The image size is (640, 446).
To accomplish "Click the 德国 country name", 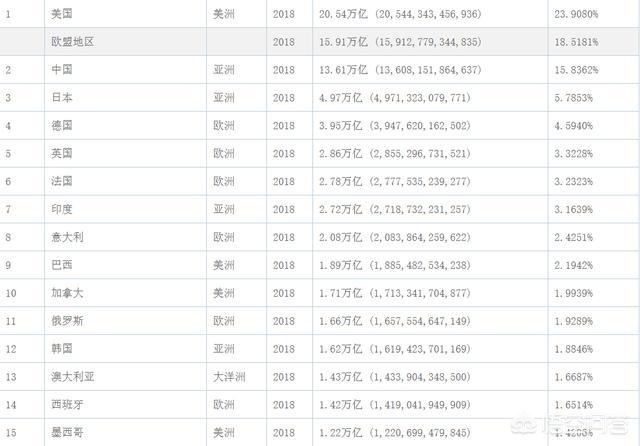I will [62, 125].
